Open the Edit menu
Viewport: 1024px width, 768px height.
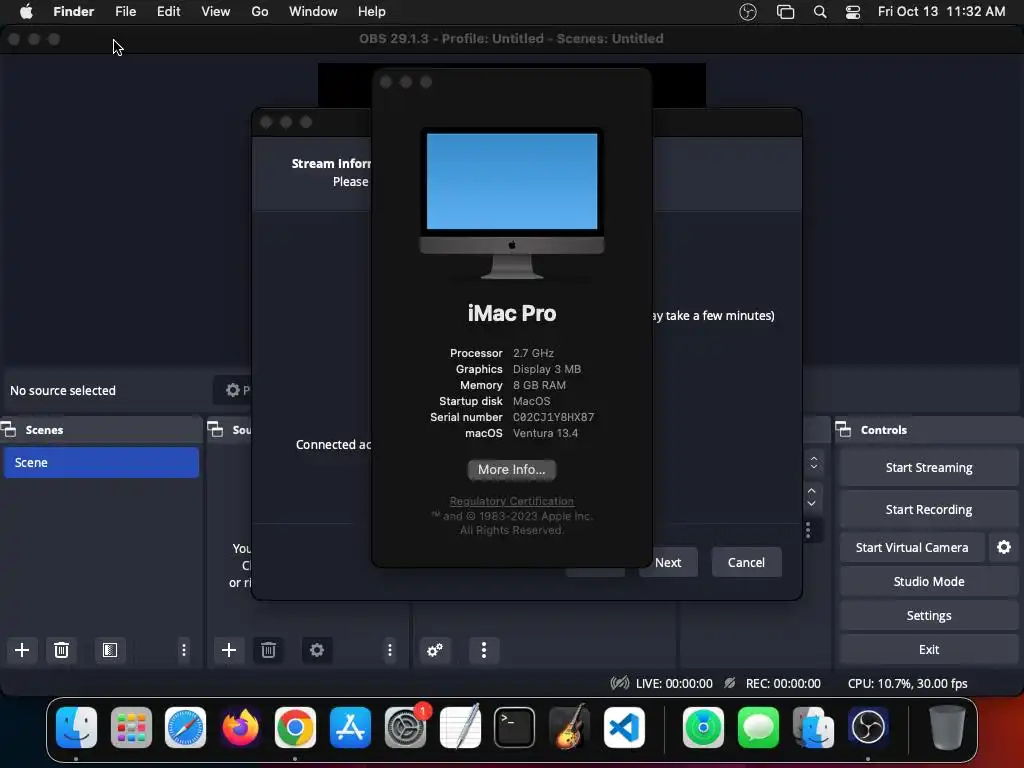[168, 12]
